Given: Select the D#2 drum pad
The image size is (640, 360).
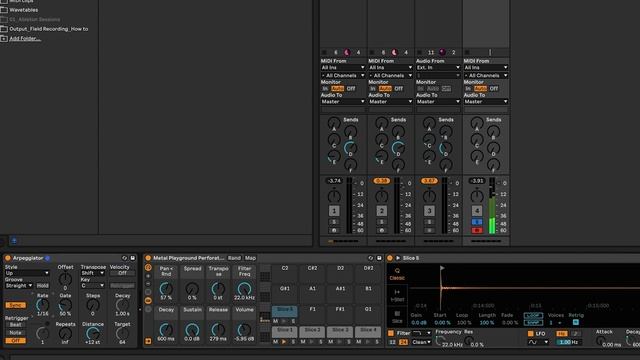Looking at the screenshot, I should (x=368, y=273).
